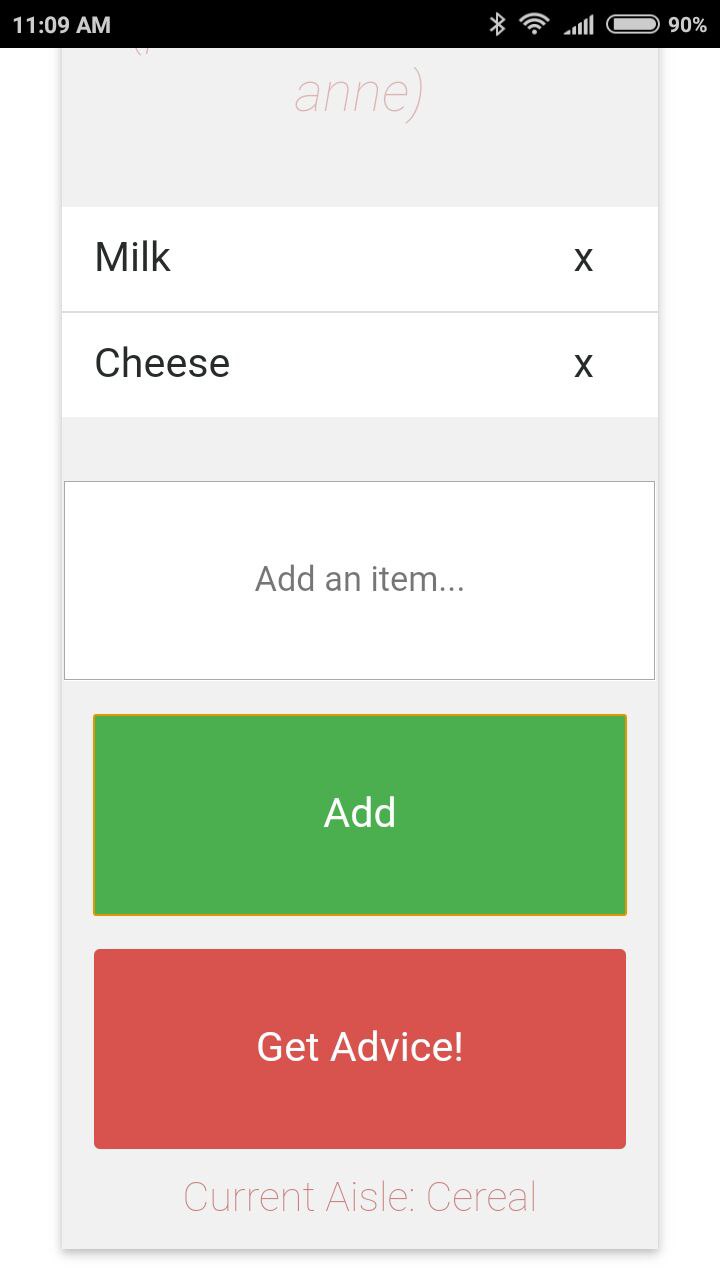Tap the Current Aisle: Cereal label
The height and width of the screenshot is (1280, 720).
click(360, 1197)
